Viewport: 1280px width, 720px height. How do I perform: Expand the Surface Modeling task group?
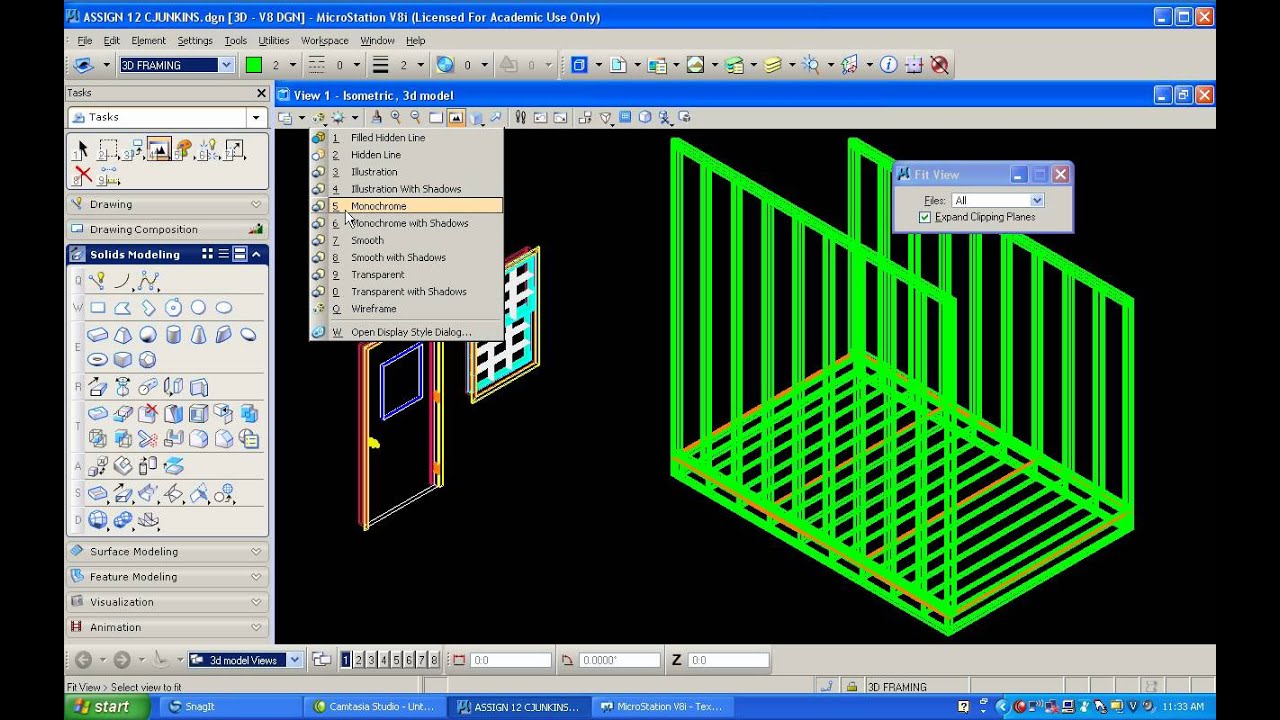pyautogui.click(x=167, y=551)
